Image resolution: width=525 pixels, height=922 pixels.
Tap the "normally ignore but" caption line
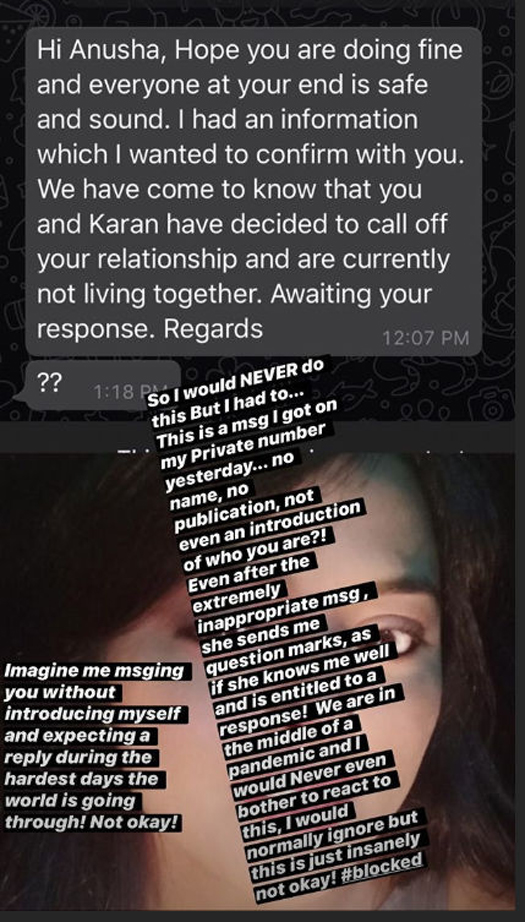click(332, 828)
